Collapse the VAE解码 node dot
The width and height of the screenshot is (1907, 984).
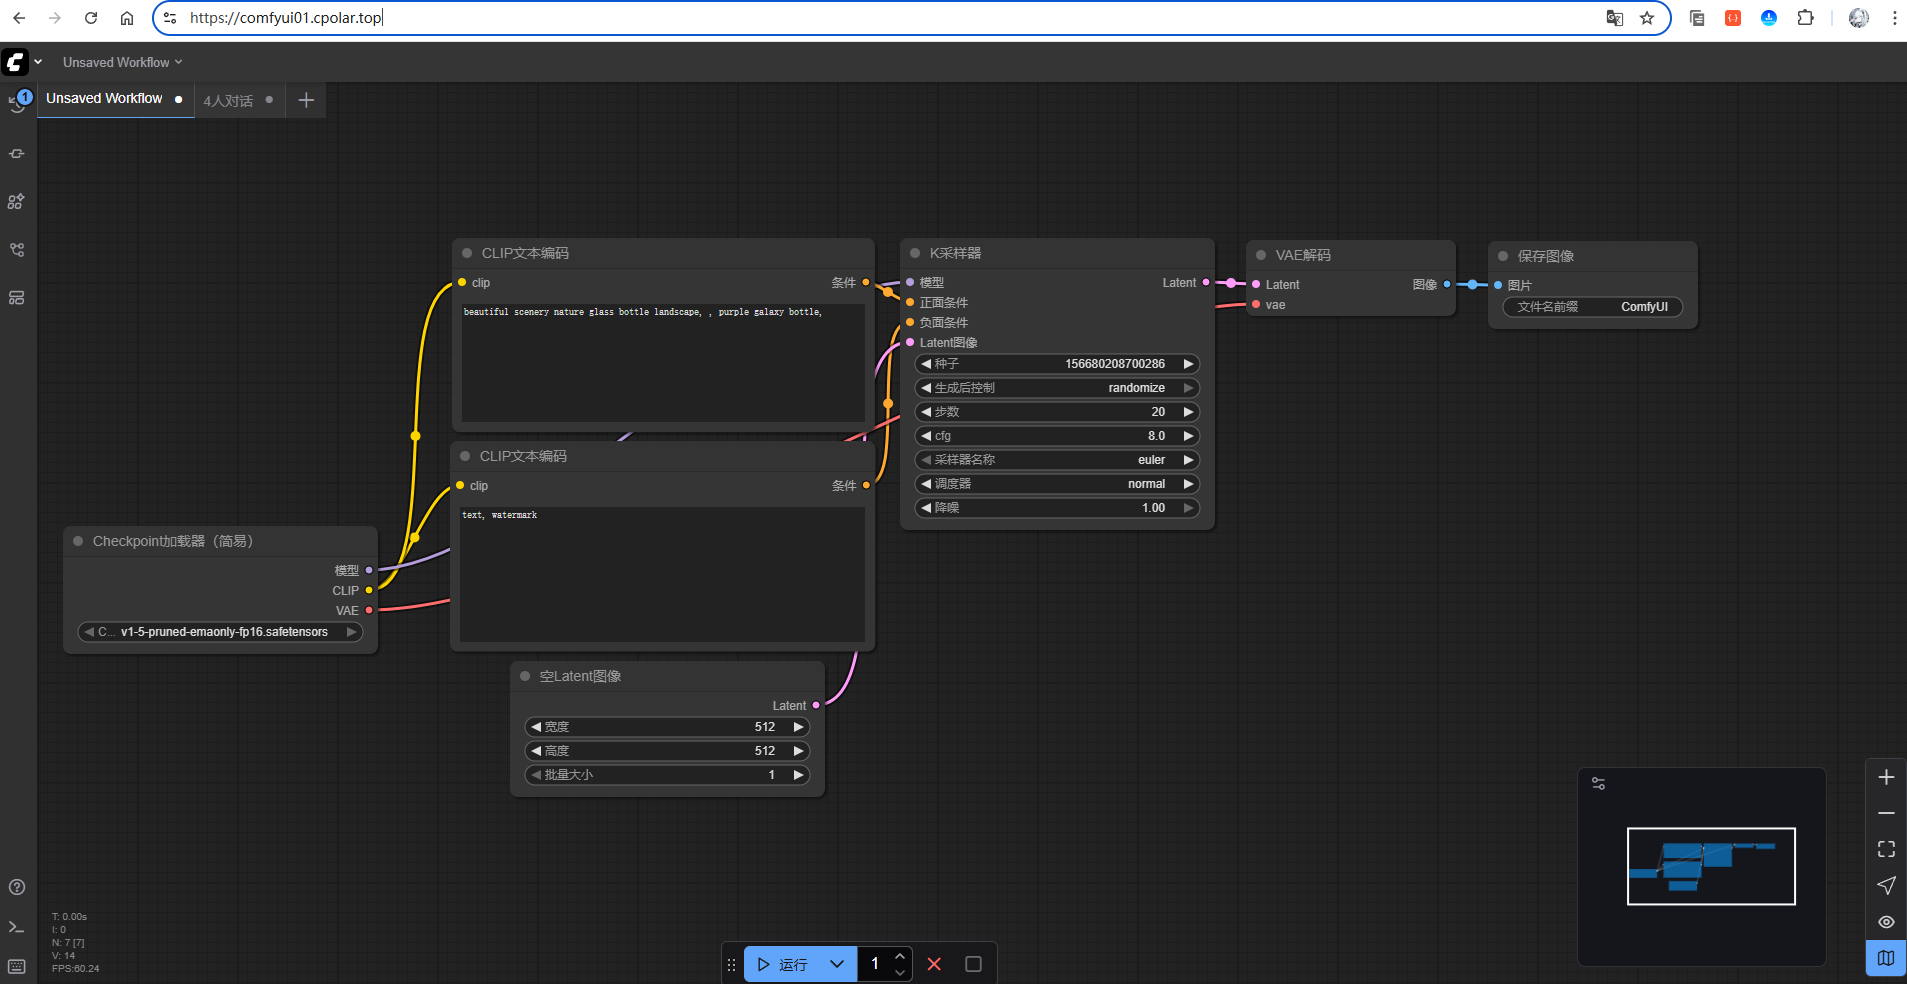(x=1261, y=255)
